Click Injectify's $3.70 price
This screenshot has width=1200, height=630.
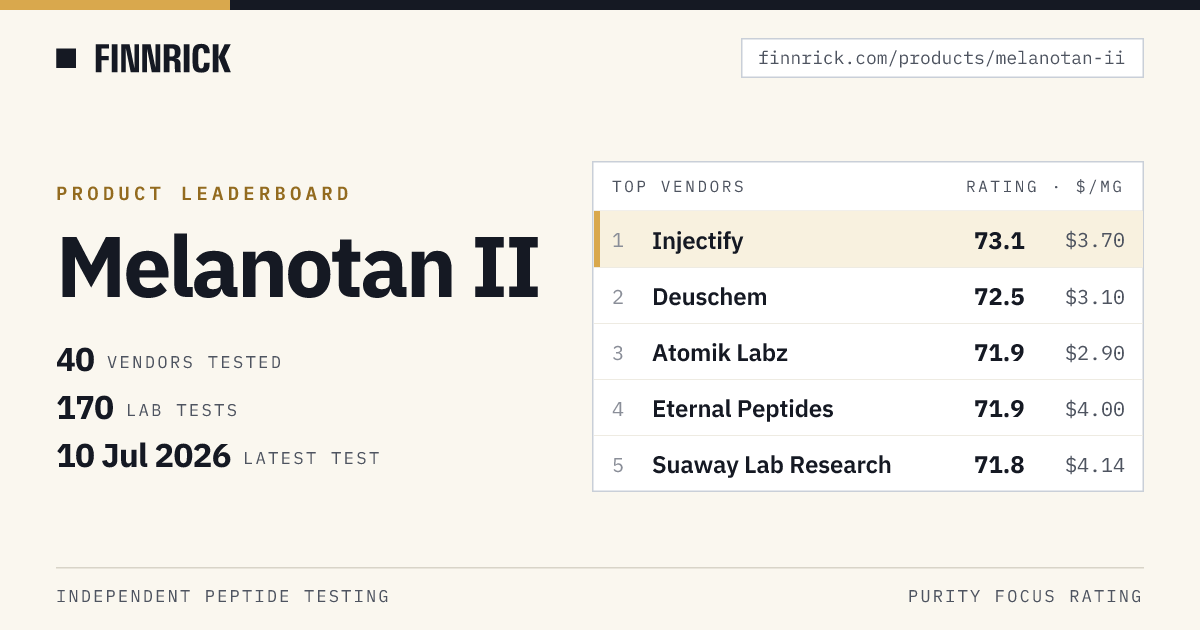point(1095,241)
